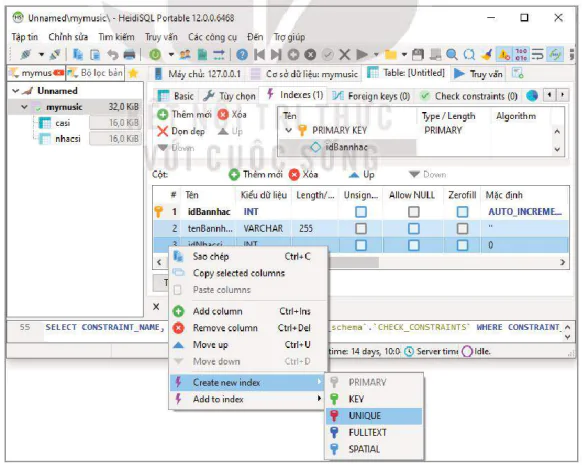Click the delete row circle-x icon in toolbar
The width and height of the screenshot is (586, 470).
coord(310,55)
